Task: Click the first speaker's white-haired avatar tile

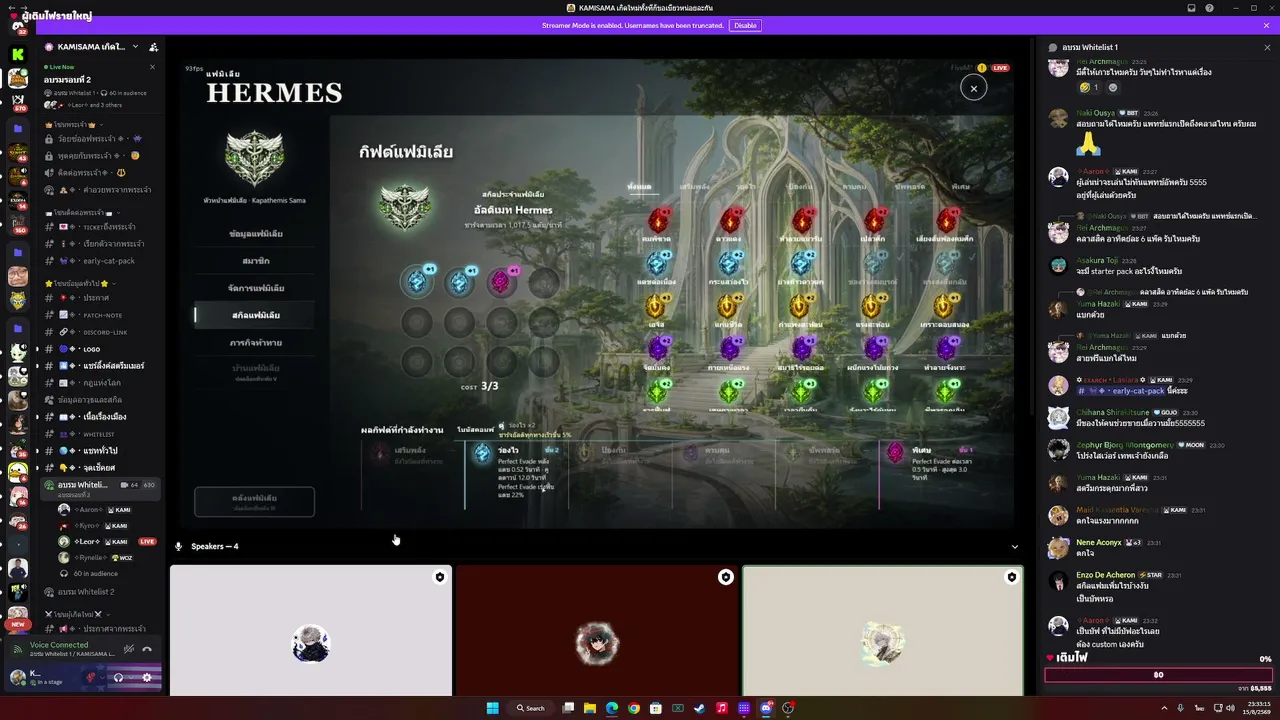Action: pos(311,630)
